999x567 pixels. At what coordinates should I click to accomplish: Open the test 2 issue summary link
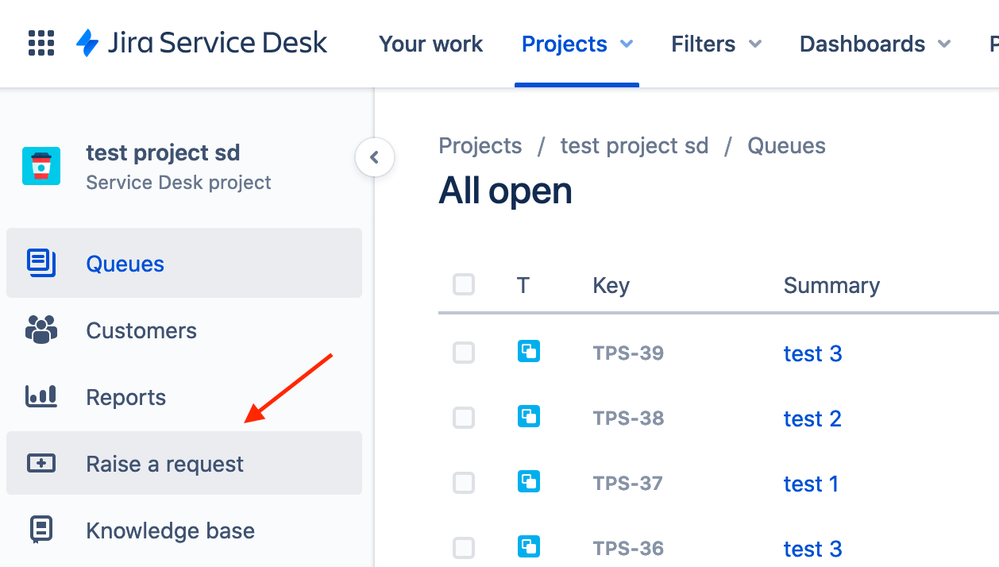click(x=813, y=419)
